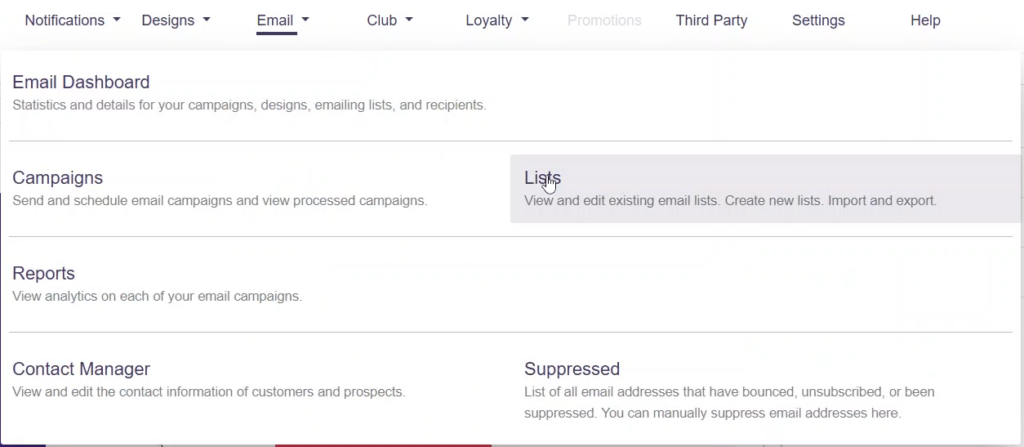
Task: Click the caret arrow beside Club
Action: (409, 20)
